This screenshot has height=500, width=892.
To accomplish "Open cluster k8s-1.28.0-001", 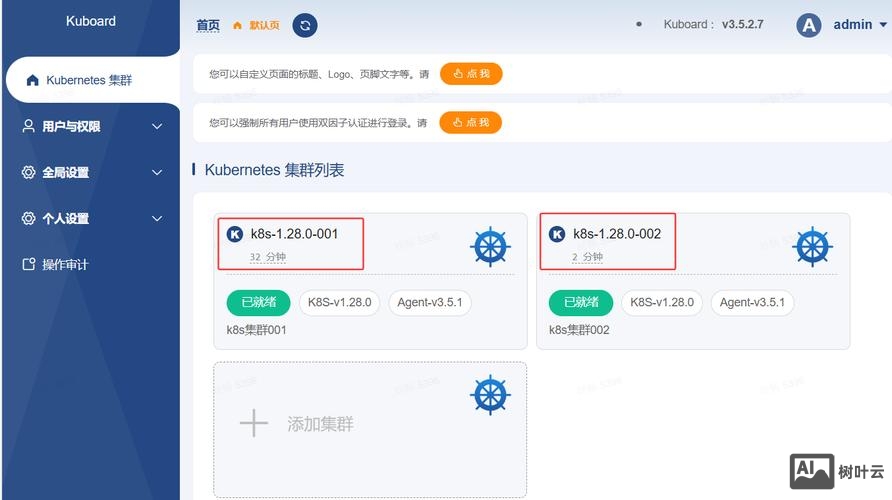I will [x=294, y=234].
